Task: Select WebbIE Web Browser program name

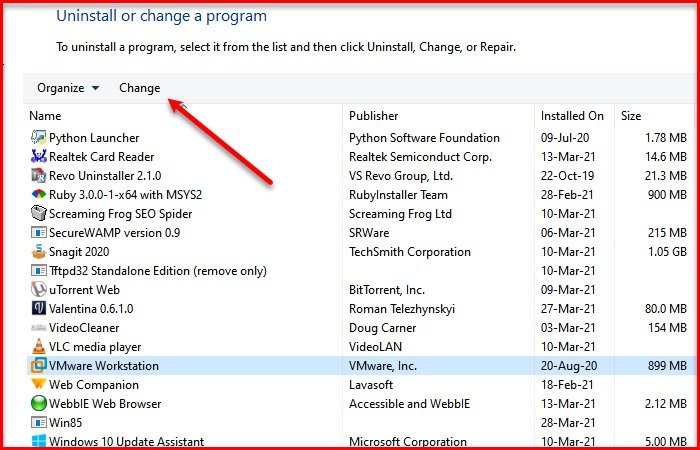Action: [105, 404]
